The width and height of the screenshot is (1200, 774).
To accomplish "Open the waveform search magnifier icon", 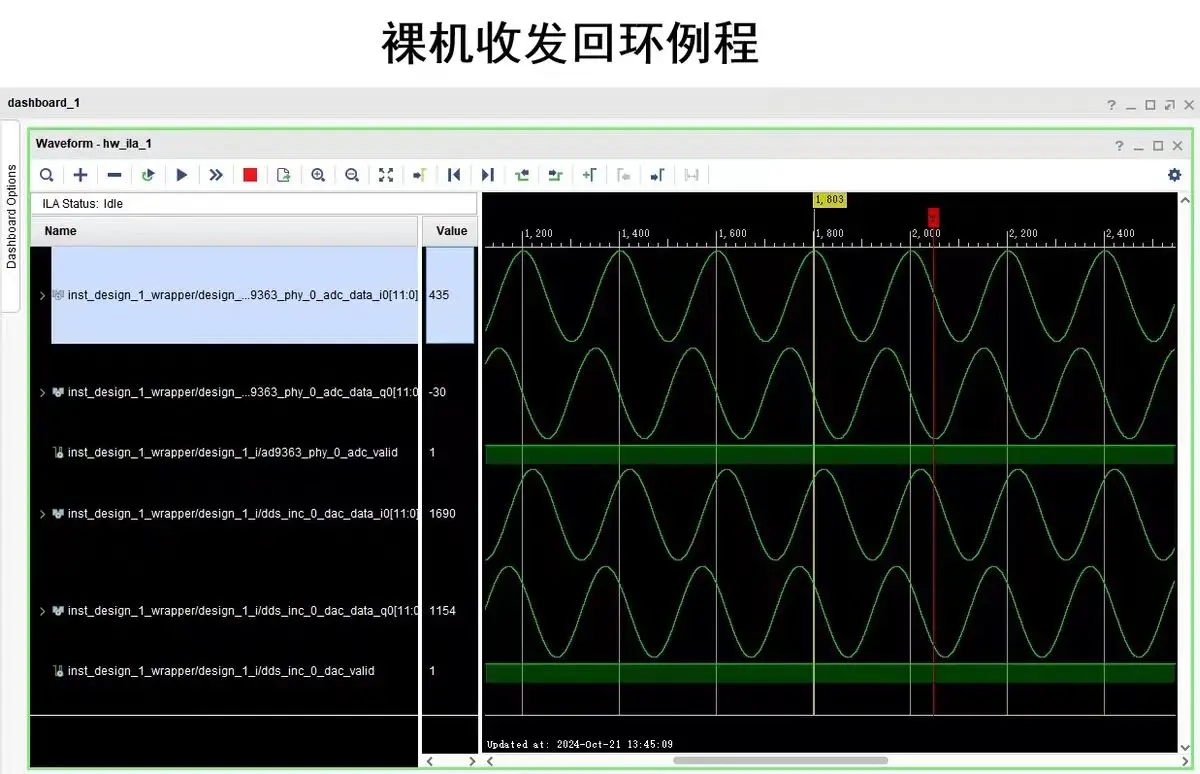I will click(46, 174).
